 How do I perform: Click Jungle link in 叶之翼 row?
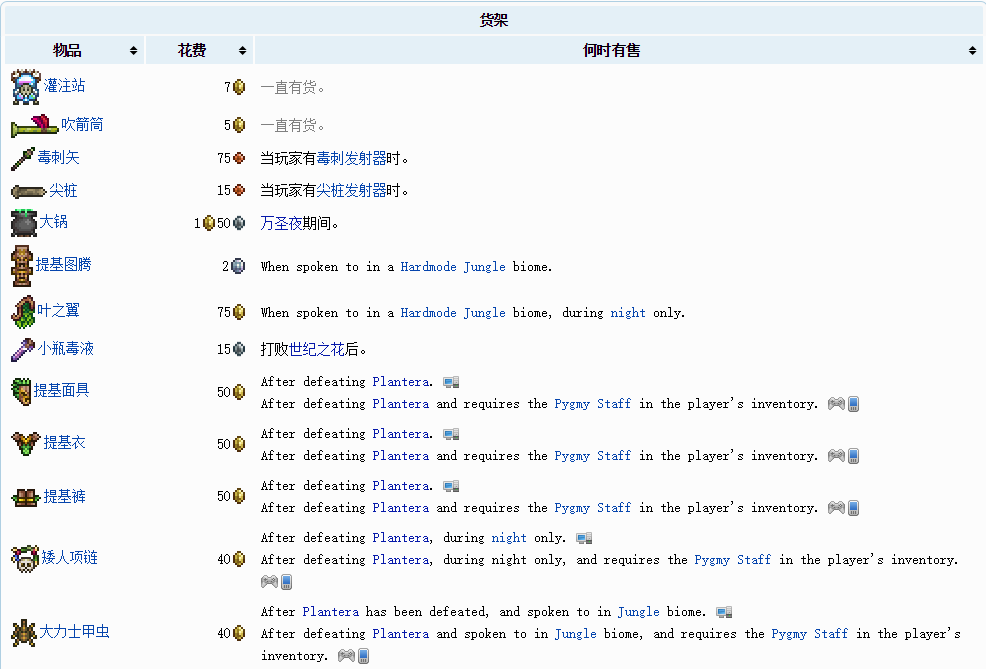[x=484, y=312]
